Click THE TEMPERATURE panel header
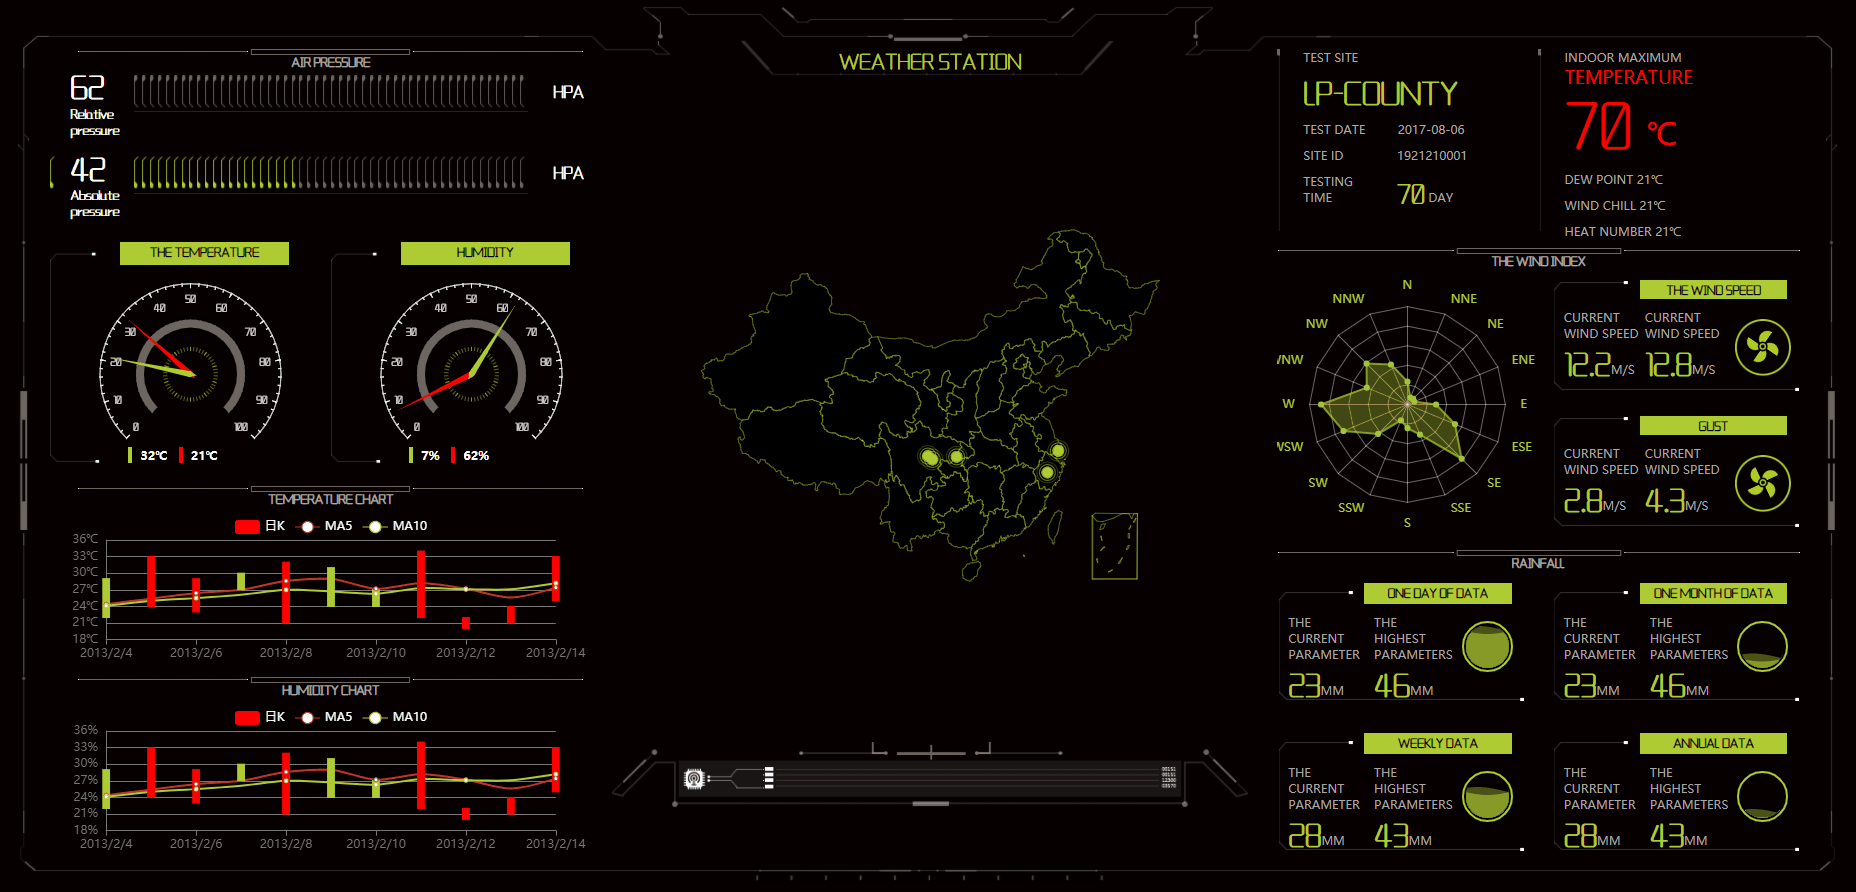Viewport: 1856px width, 892px height. (204, 253)
